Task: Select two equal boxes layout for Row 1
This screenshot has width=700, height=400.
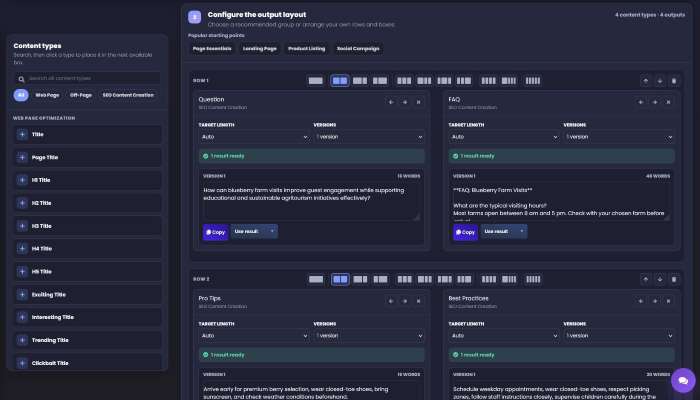Action: click(x=340, y=81)
